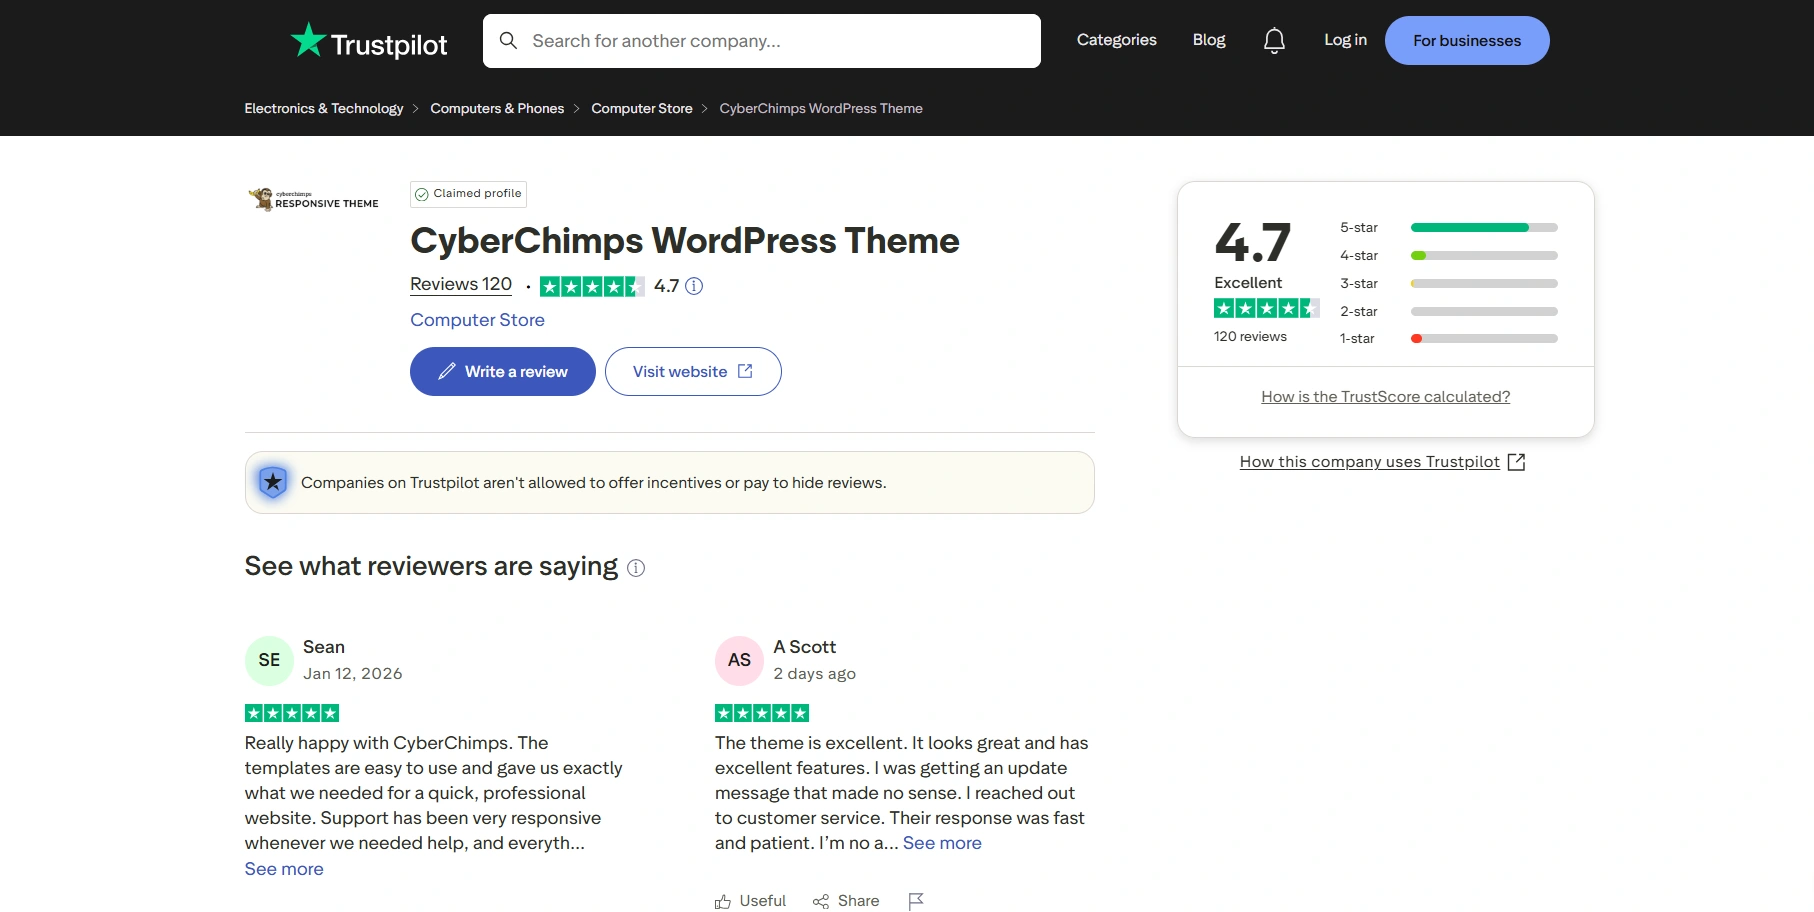Click the 120 reviews text in score card

1250,337
